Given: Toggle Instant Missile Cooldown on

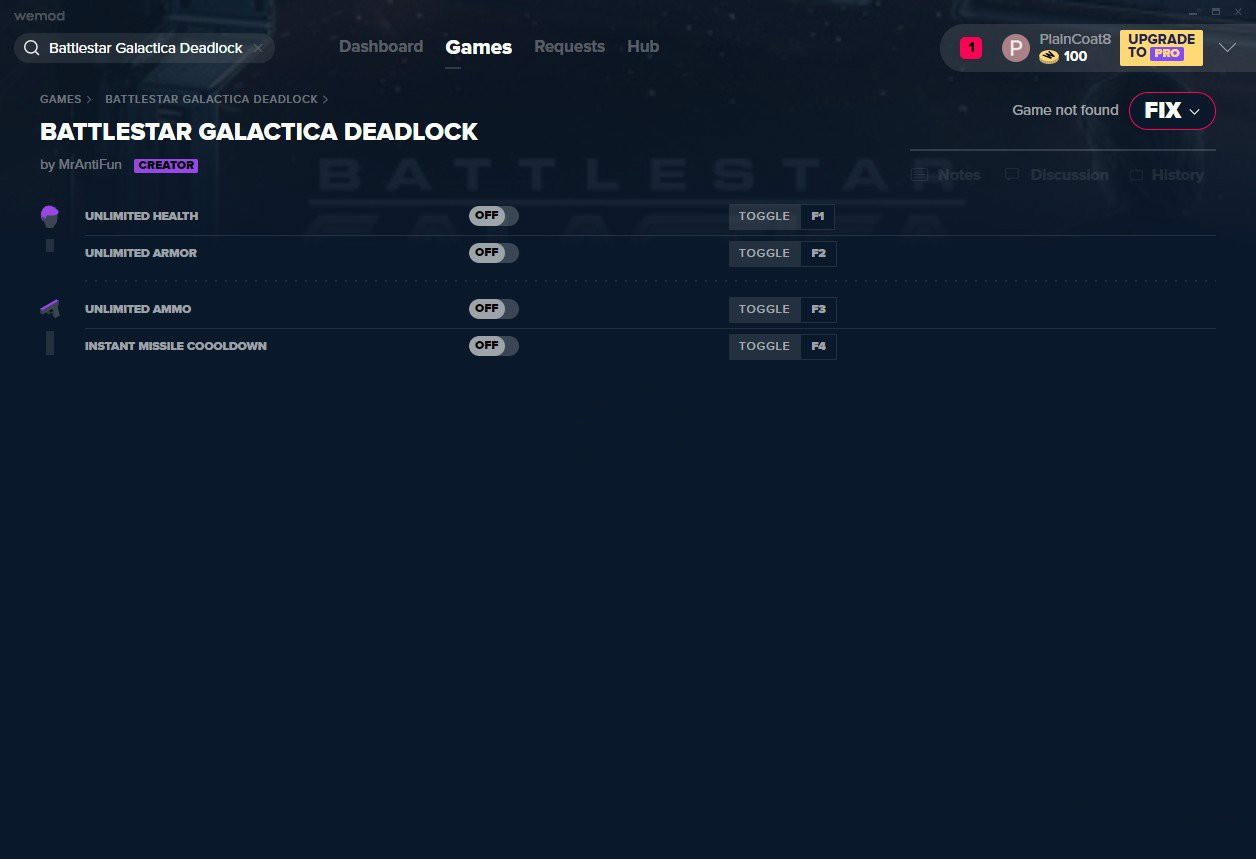Looking at the screenshot, I should click(494, 346).
